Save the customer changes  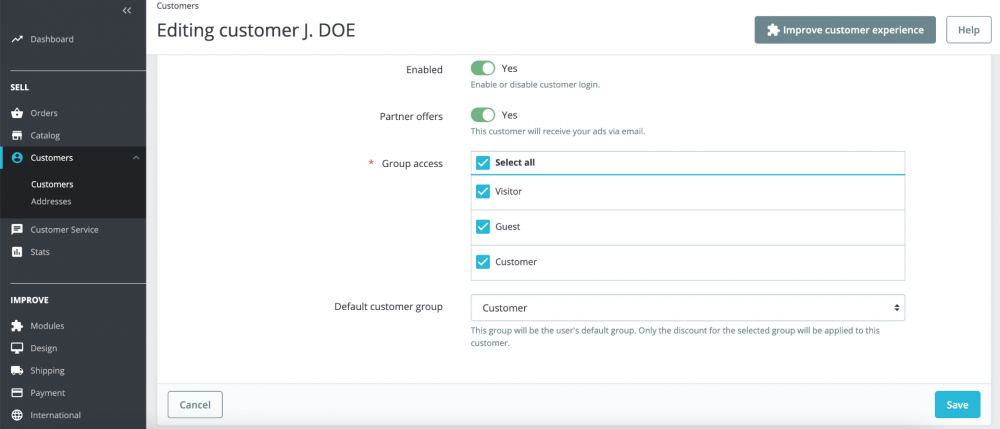click(957, 405)
